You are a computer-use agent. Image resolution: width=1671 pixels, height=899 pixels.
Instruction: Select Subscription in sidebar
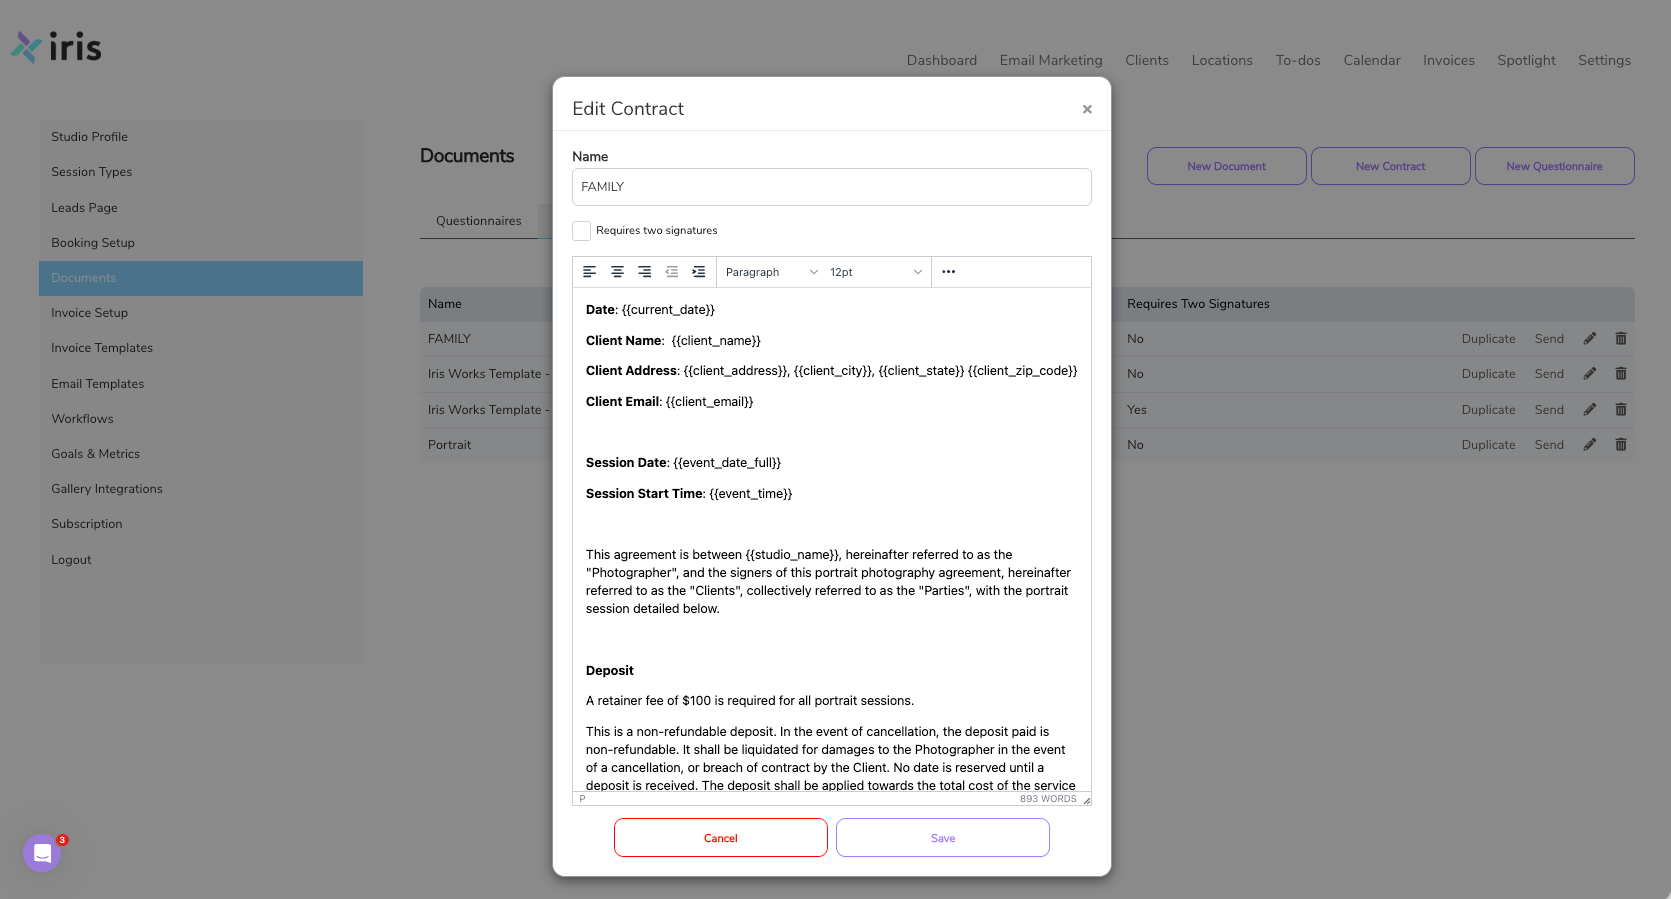[x=201, y=524]
